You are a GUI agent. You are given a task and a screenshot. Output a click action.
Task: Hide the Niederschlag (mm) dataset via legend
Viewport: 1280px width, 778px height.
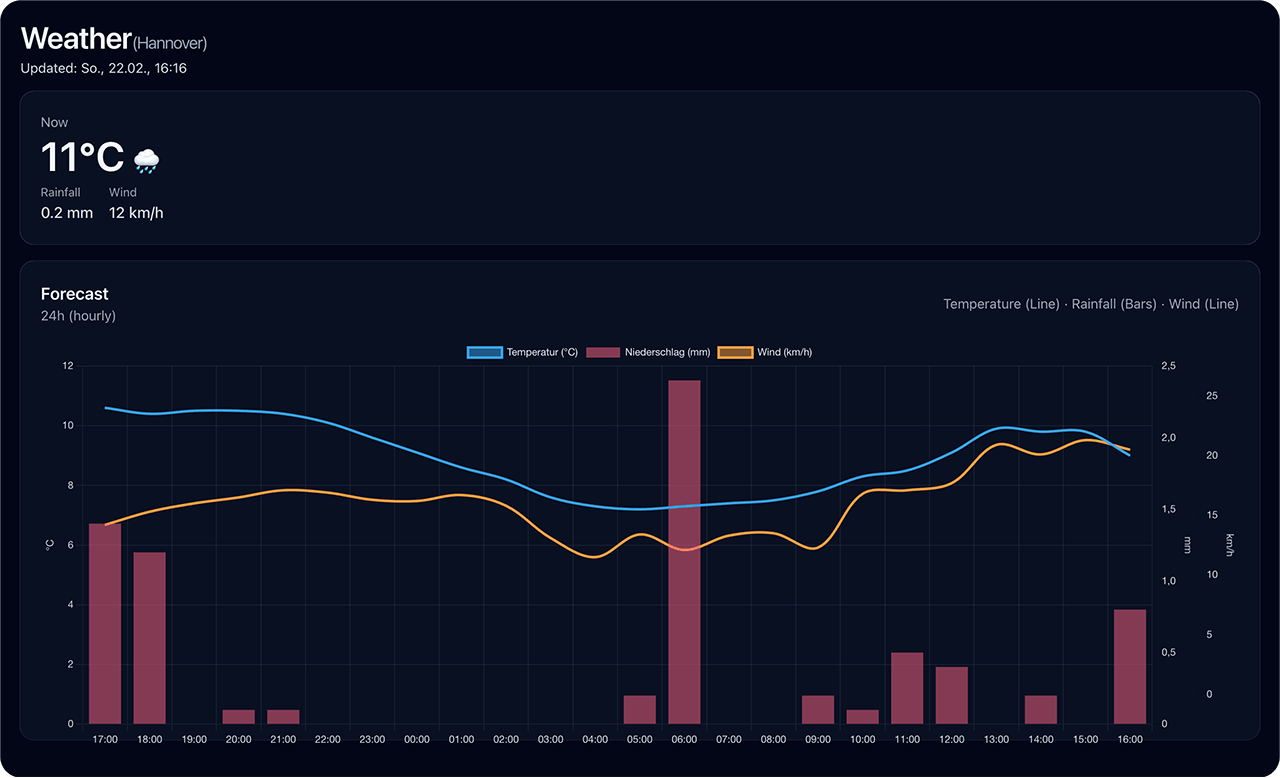click(x=667, y=352)
